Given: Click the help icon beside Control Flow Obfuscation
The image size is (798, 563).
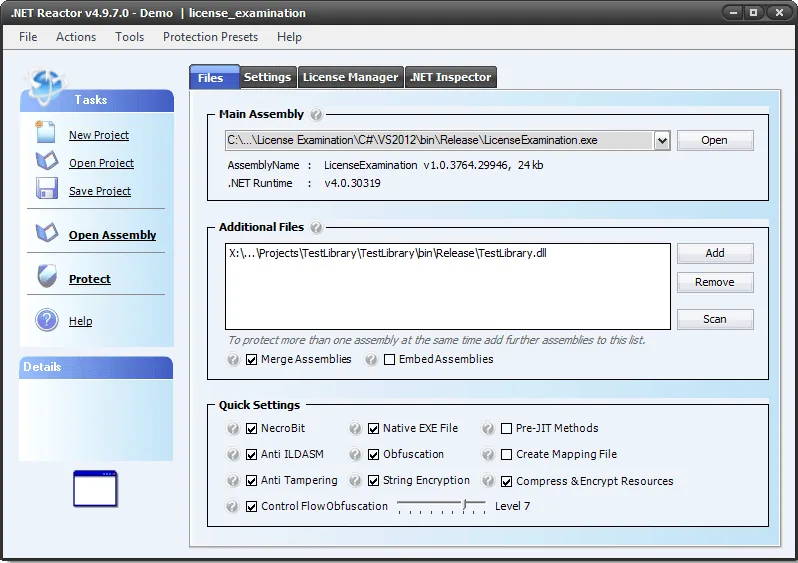Looking at the screenshot, I should [232, 506].
